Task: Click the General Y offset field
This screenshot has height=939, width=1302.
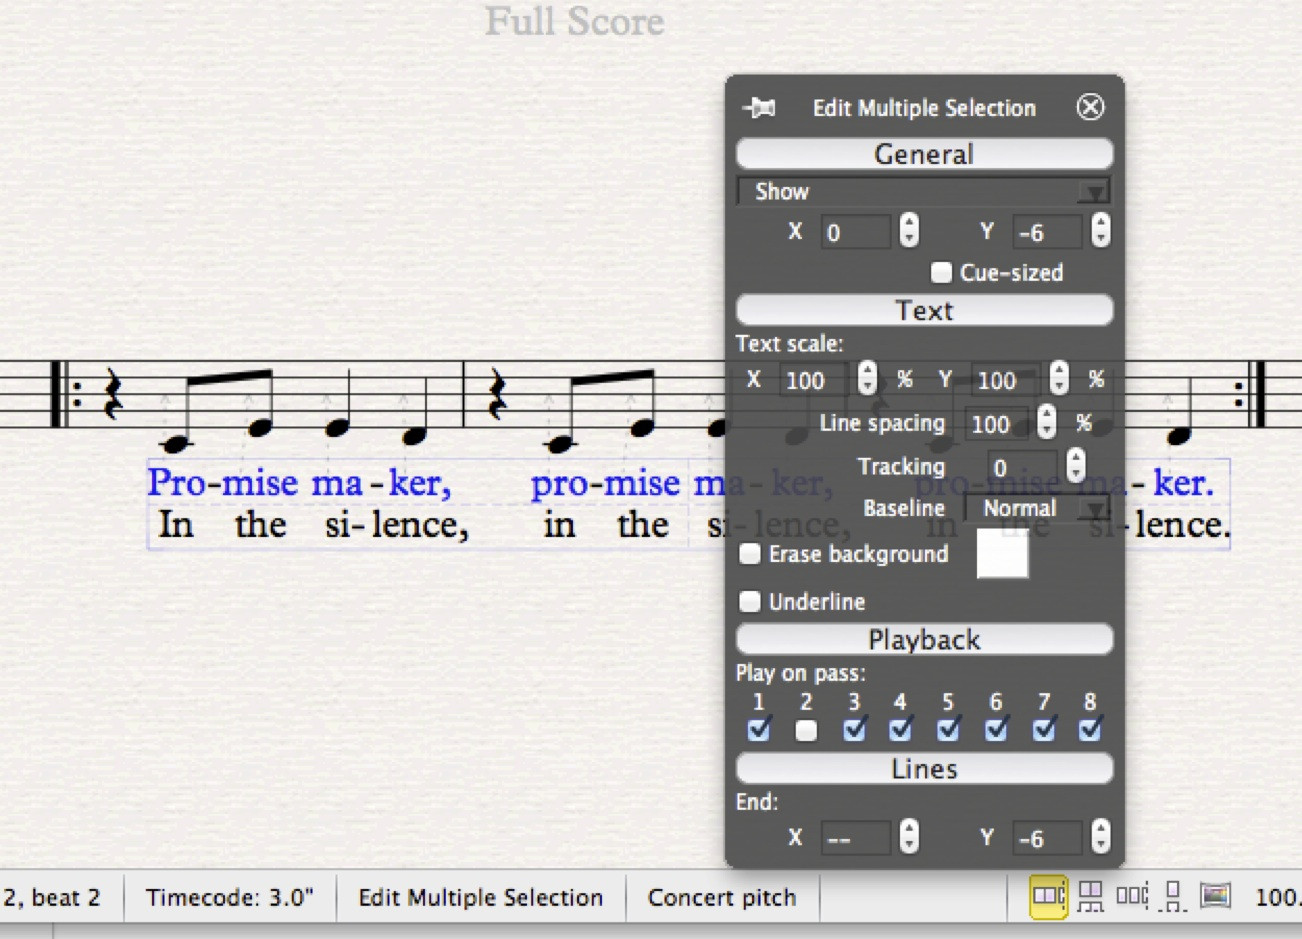Action: point(1047,232)
